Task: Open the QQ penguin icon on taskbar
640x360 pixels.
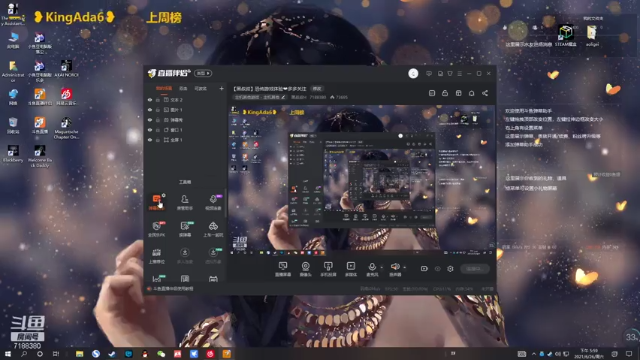Action: click(x=145, y=354)
